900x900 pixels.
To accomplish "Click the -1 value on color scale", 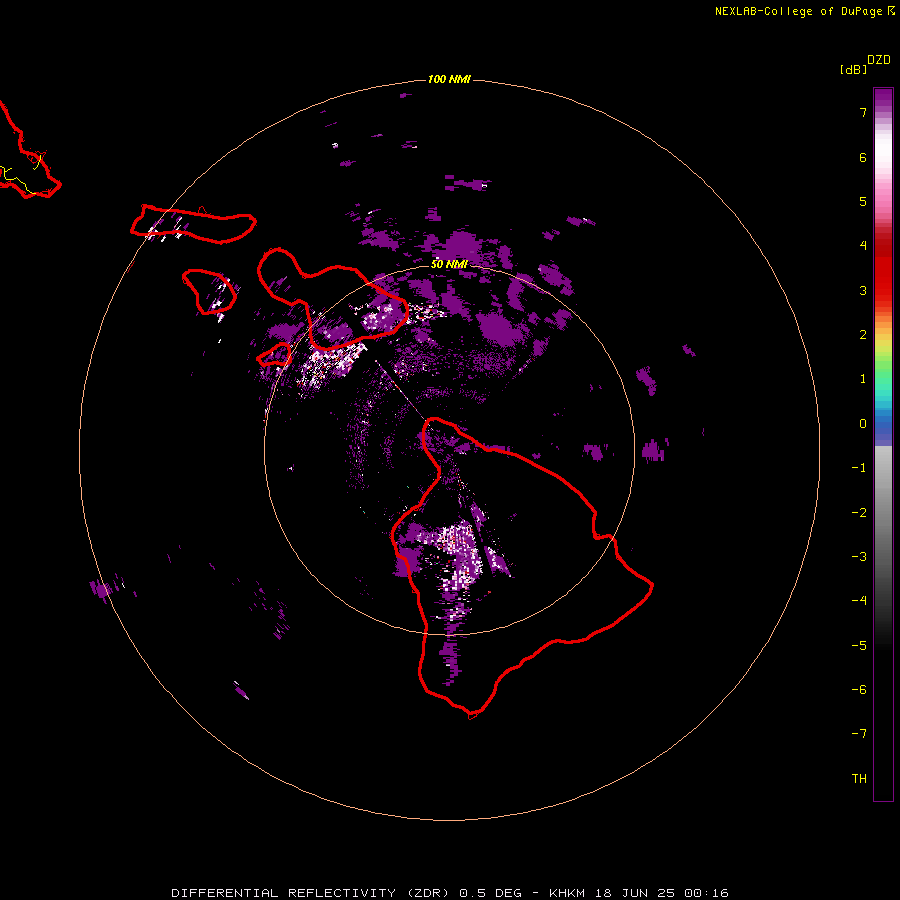I will [x=859, y=468].
